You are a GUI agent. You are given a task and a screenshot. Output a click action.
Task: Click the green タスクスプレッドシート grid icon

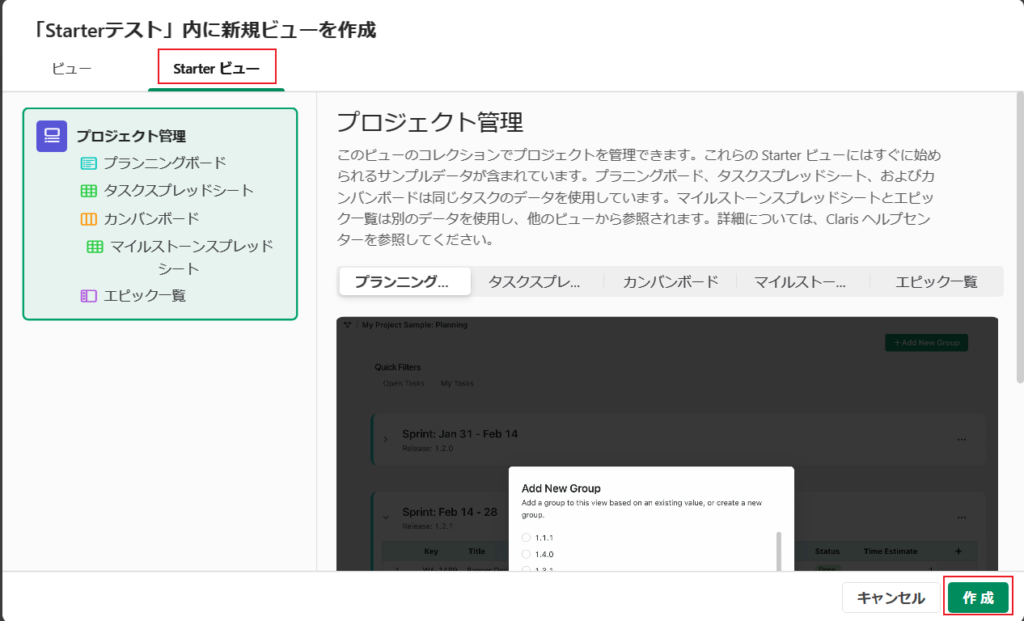(x=89, y=190)
